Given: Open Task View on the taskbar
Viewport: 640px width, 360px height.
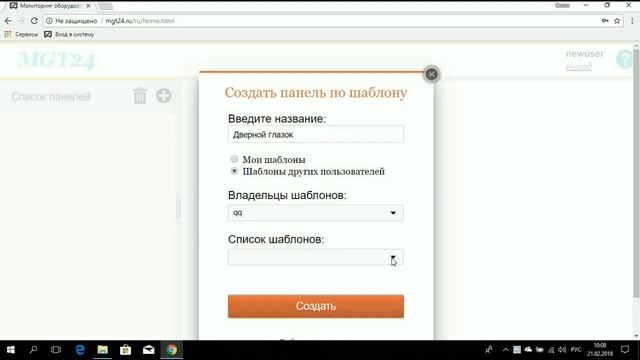Looking at the screenshot, I should coord(56,350).
